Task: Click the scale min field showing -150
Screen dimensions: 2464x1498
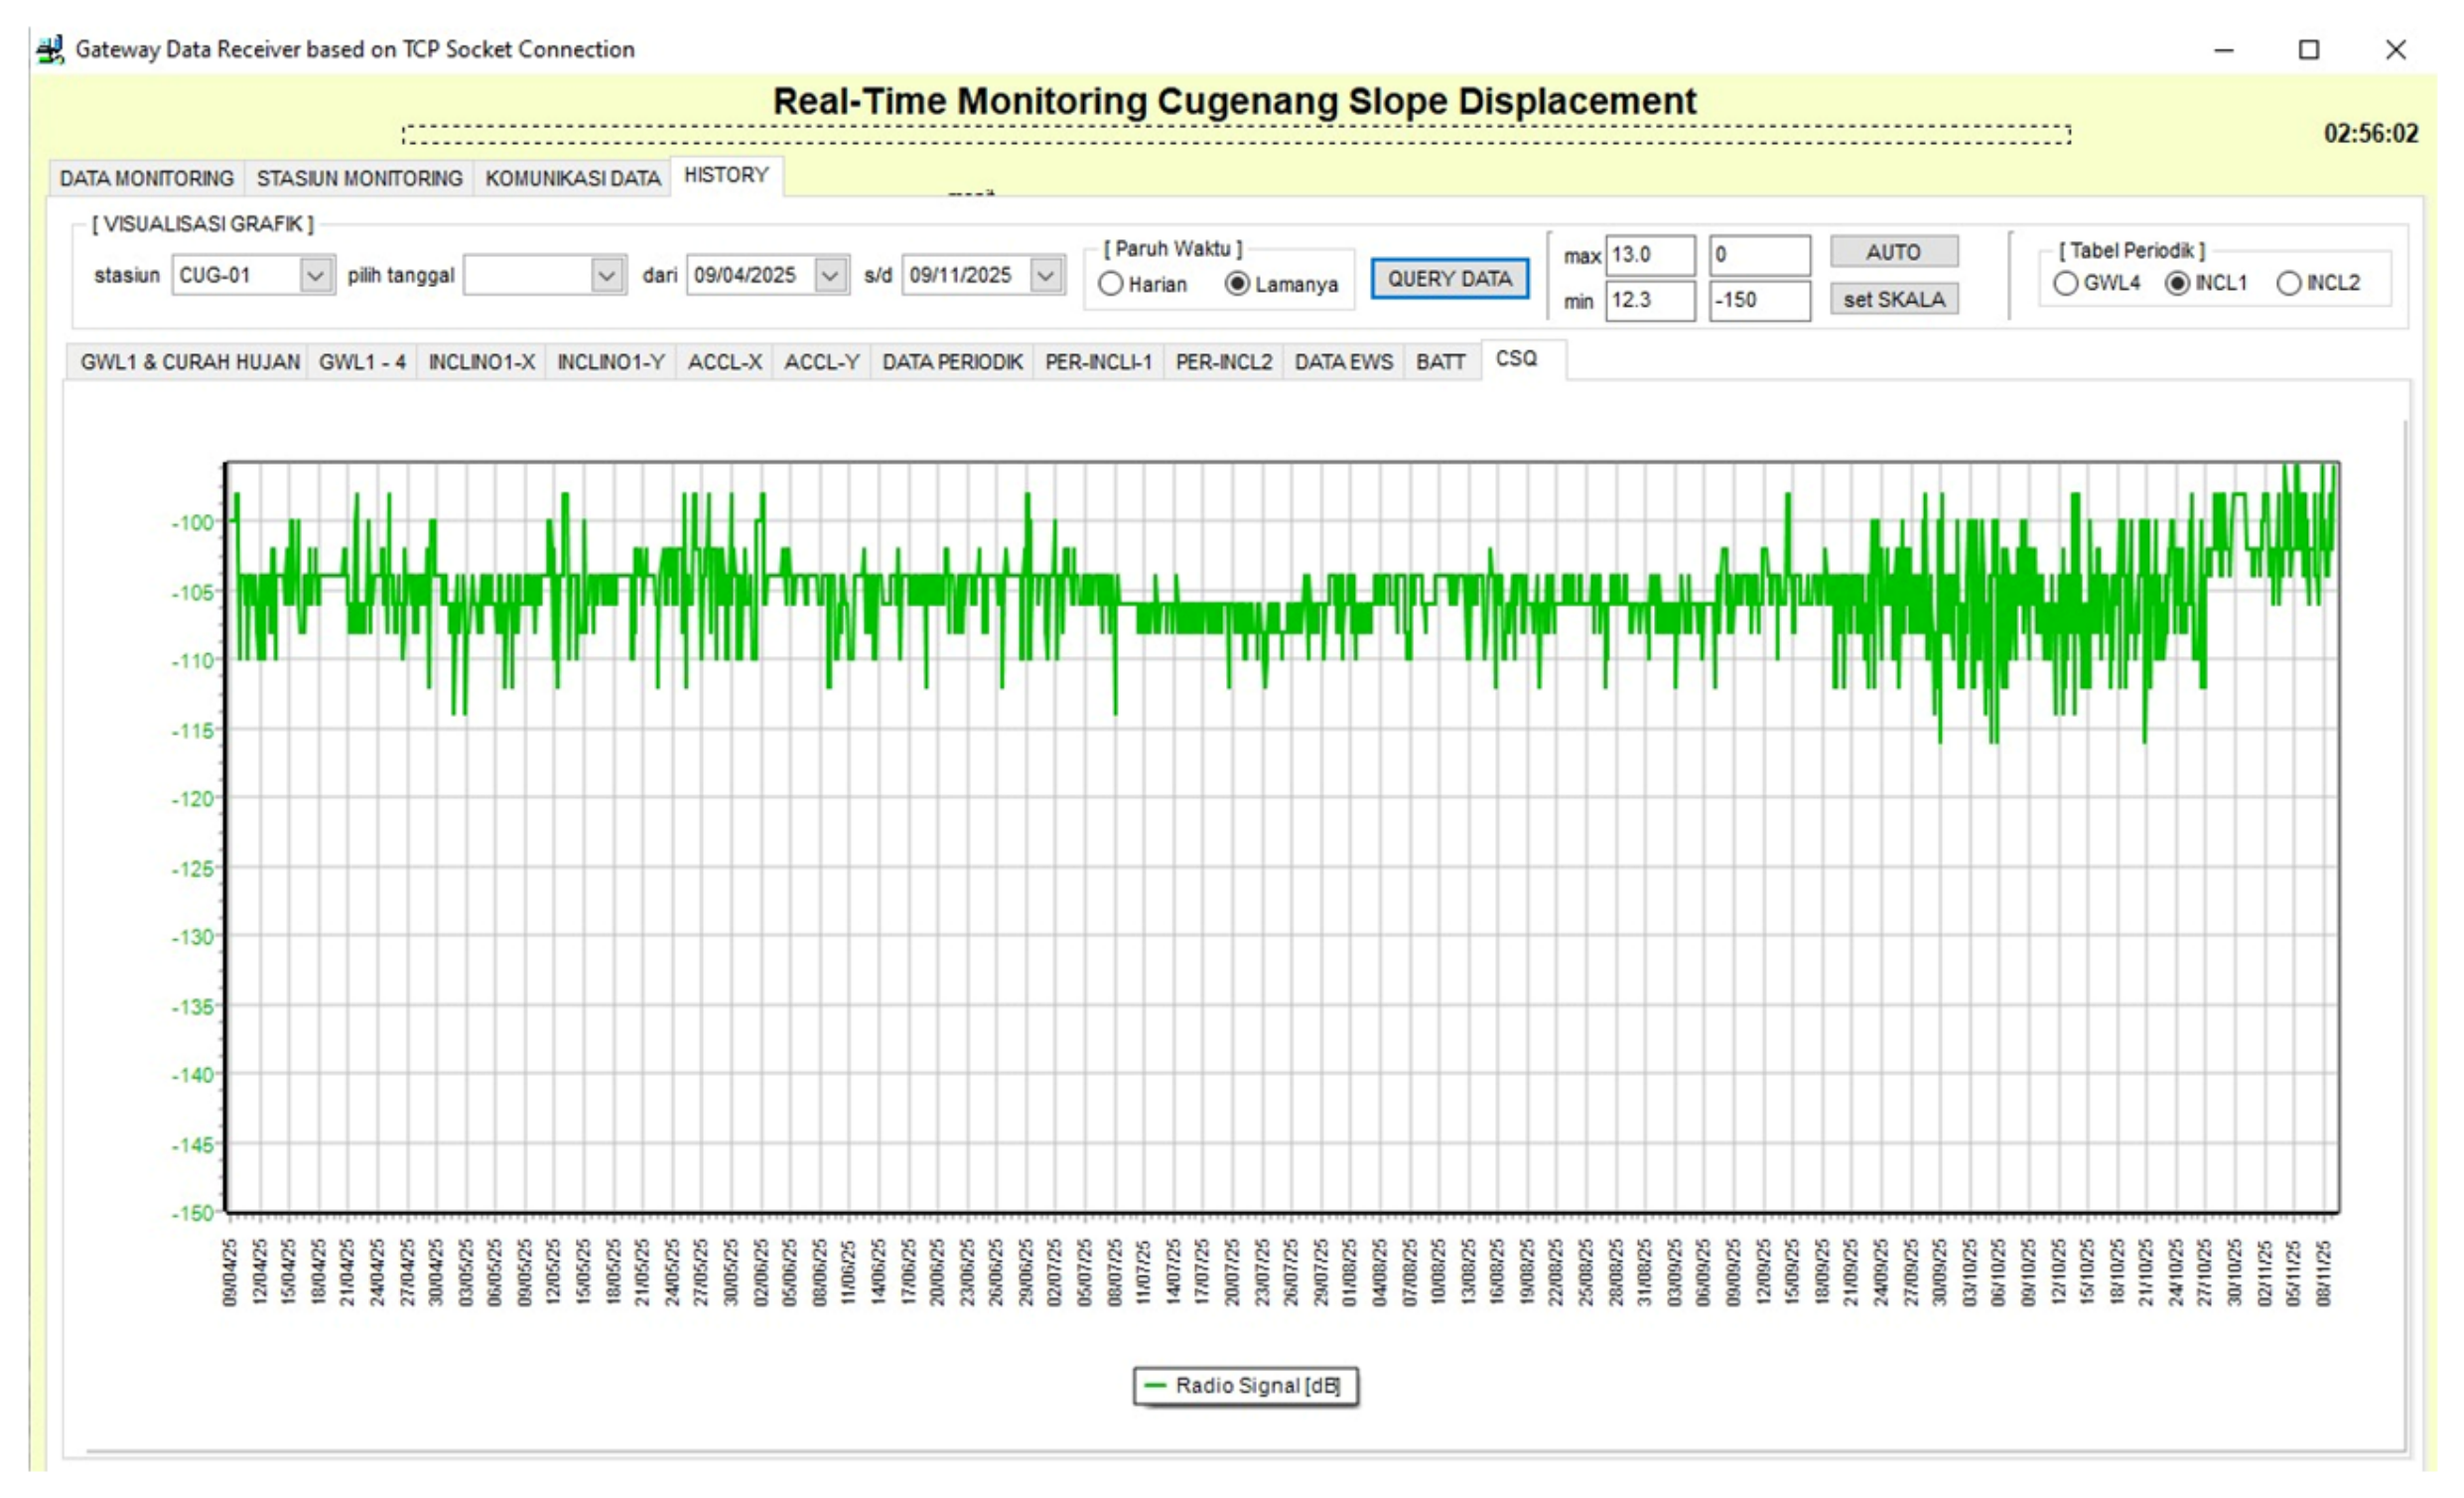Action: click(x=1759, y=300)
